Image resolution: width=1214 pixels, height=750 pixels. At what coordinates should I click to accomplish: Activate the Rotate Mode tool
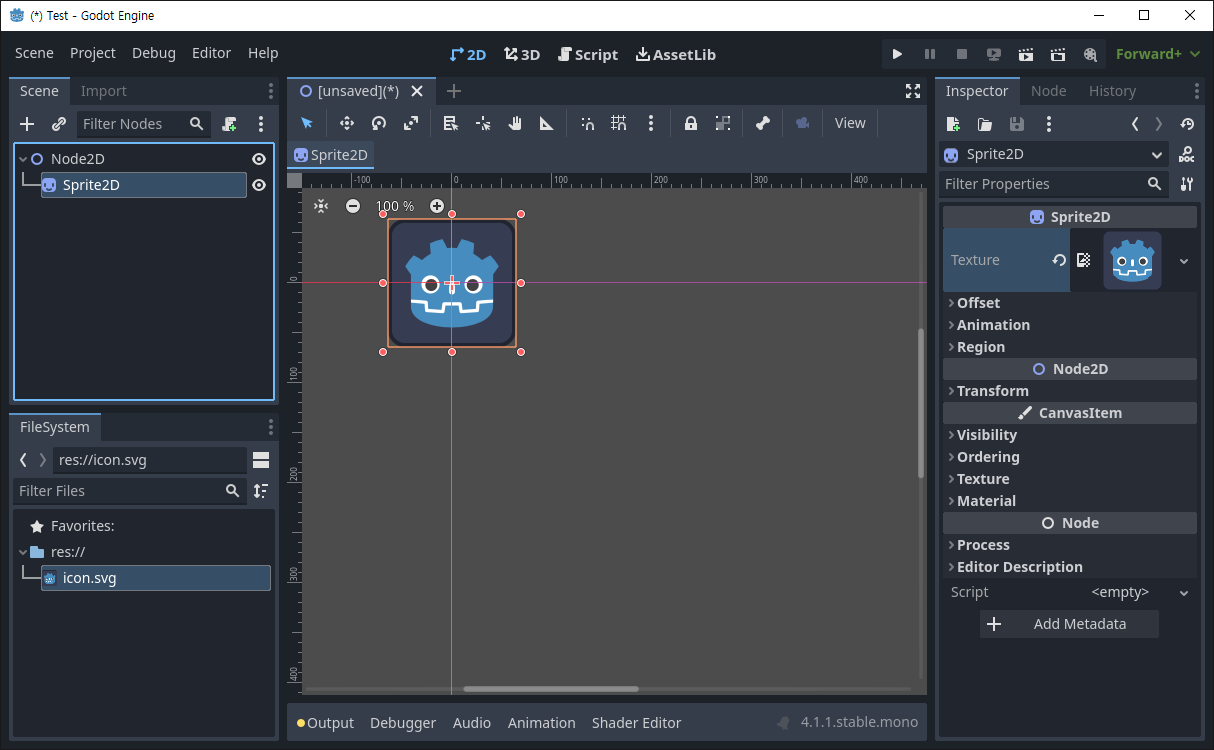[379, 123]
